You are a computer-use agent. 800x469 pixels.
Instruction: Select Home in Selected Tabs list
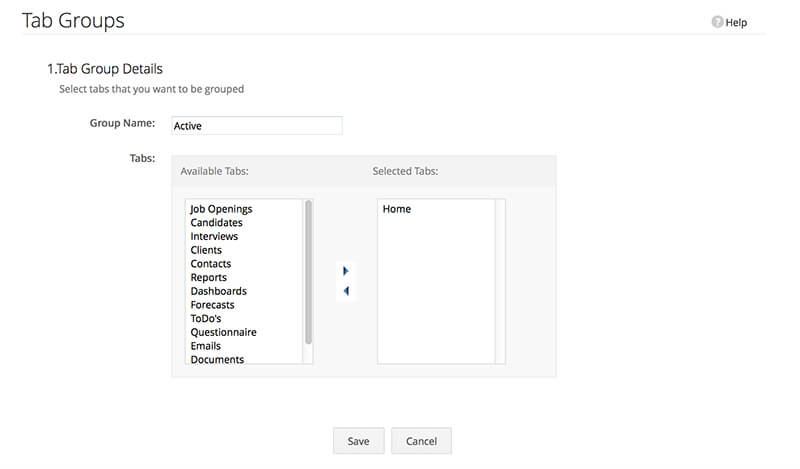coord(396,209)
